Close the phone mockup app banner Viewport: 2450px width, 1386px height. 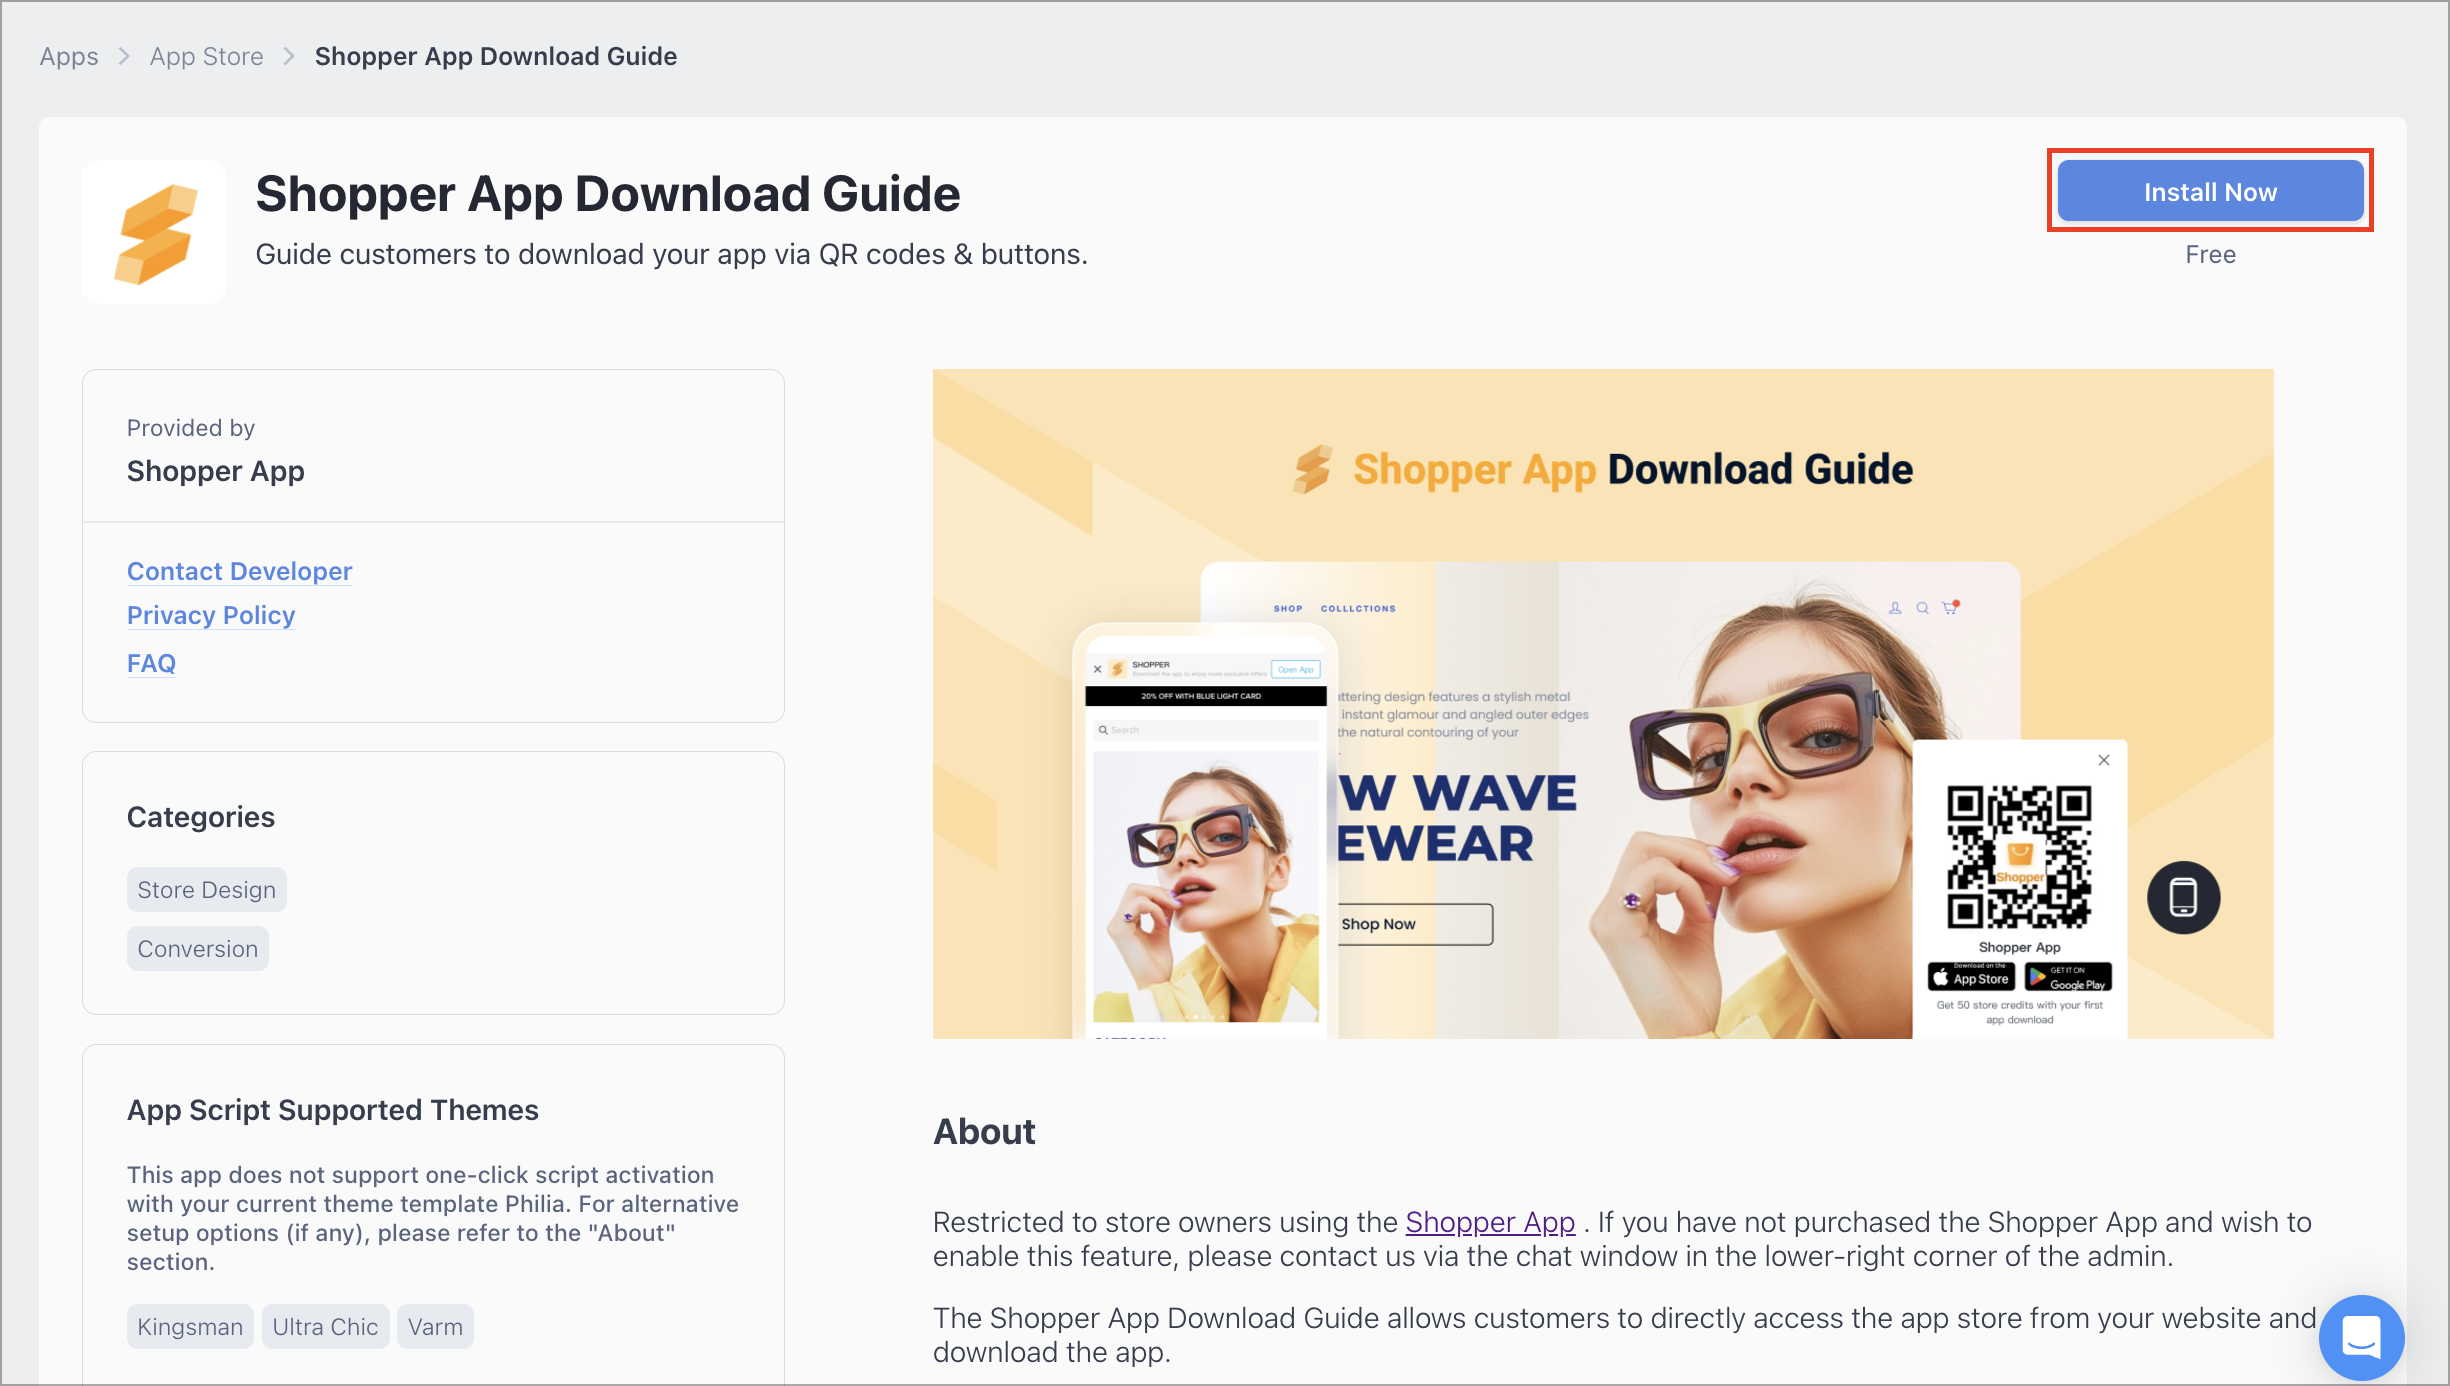(x=1097, y=669)
